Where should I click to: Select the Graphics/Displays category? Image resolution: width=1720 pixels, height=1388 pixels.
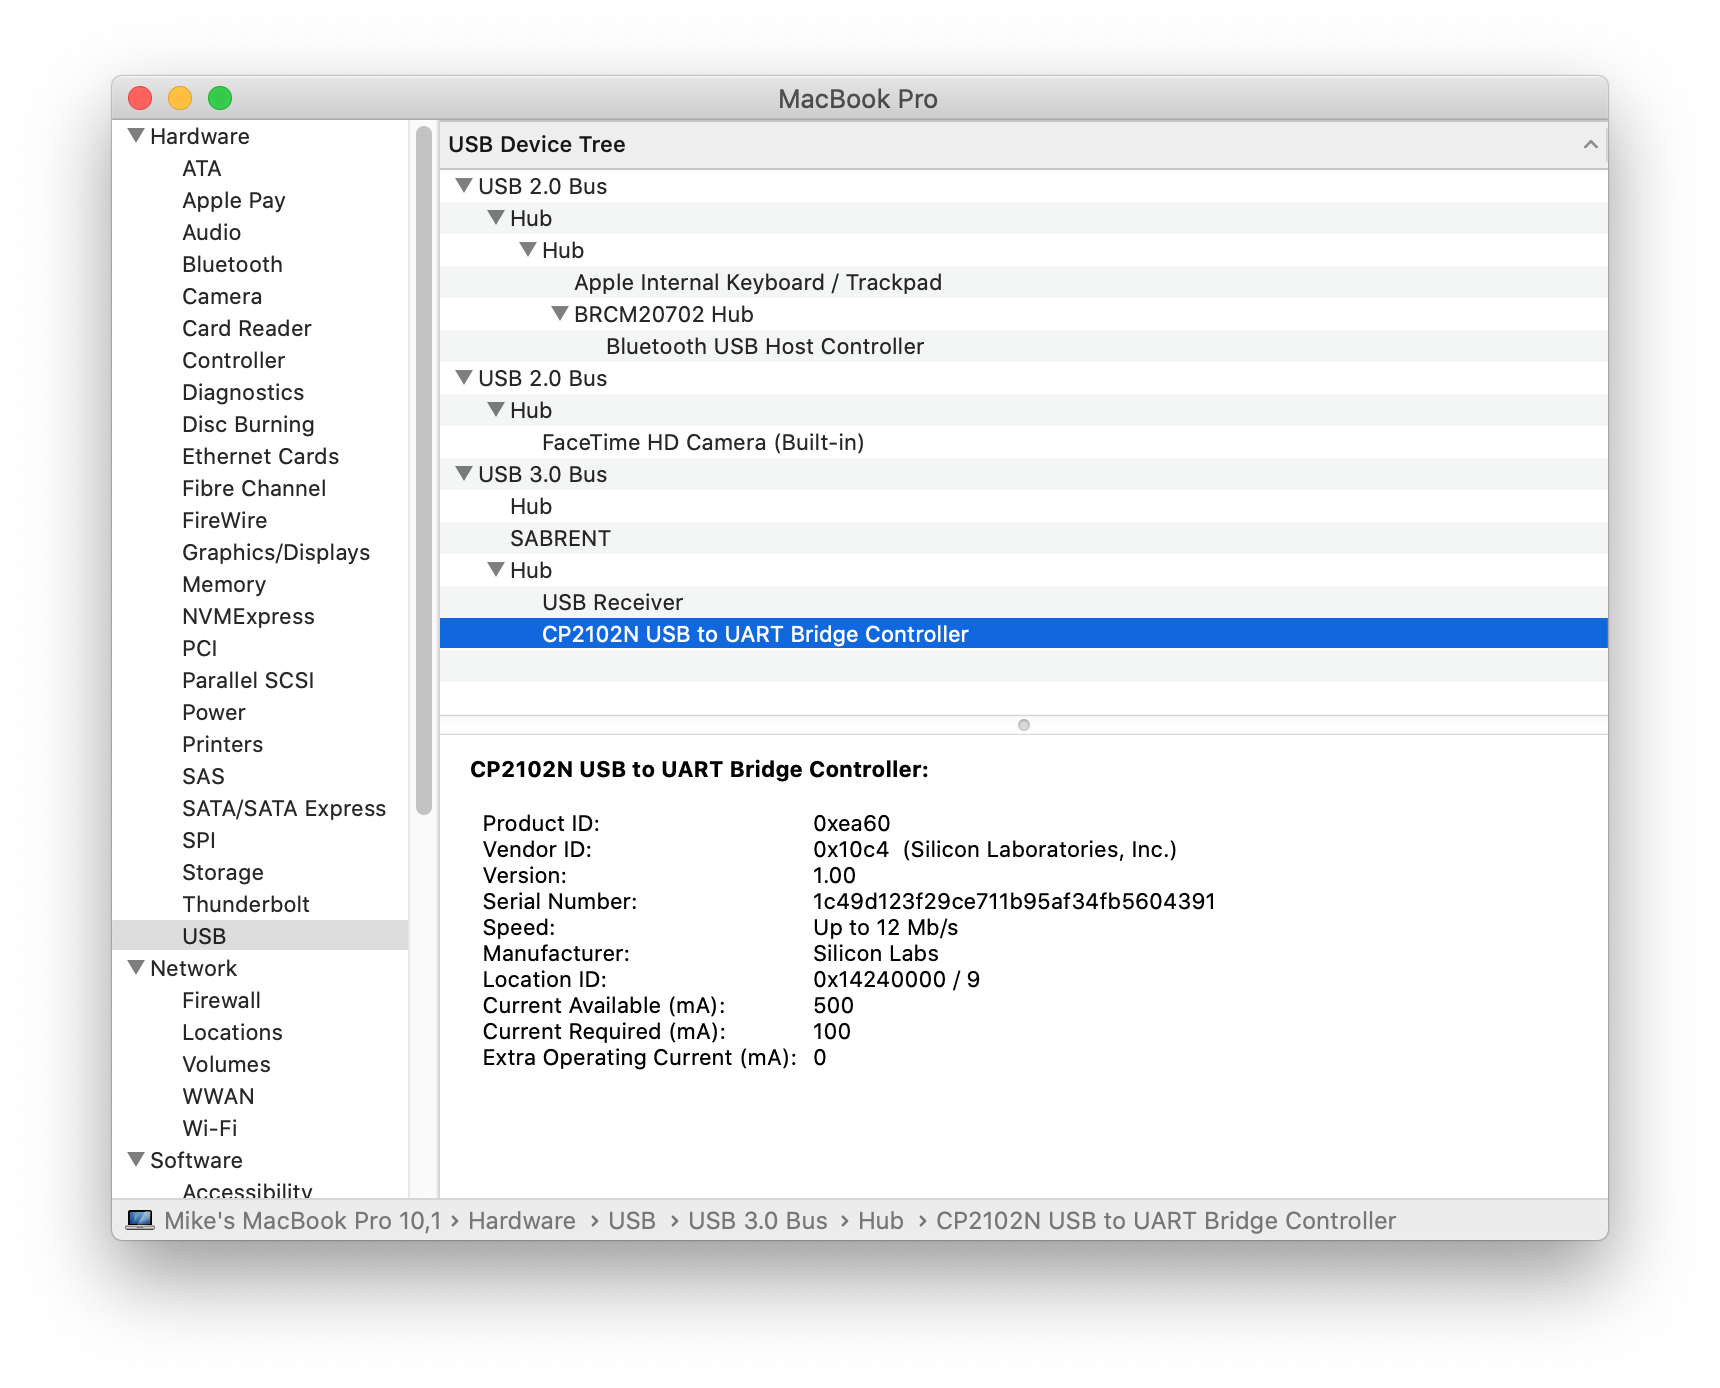pos(276,552)
